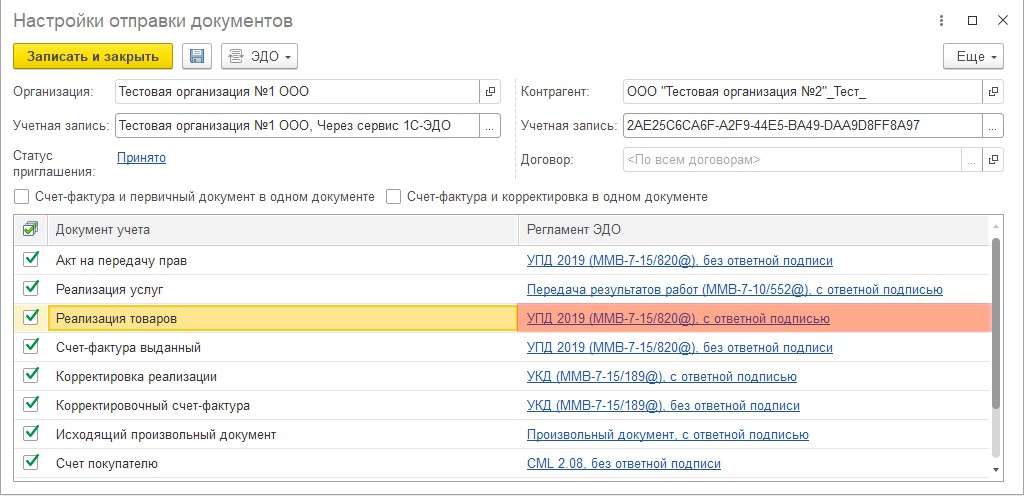Open the Принято invitation status link

coord(141,157)
